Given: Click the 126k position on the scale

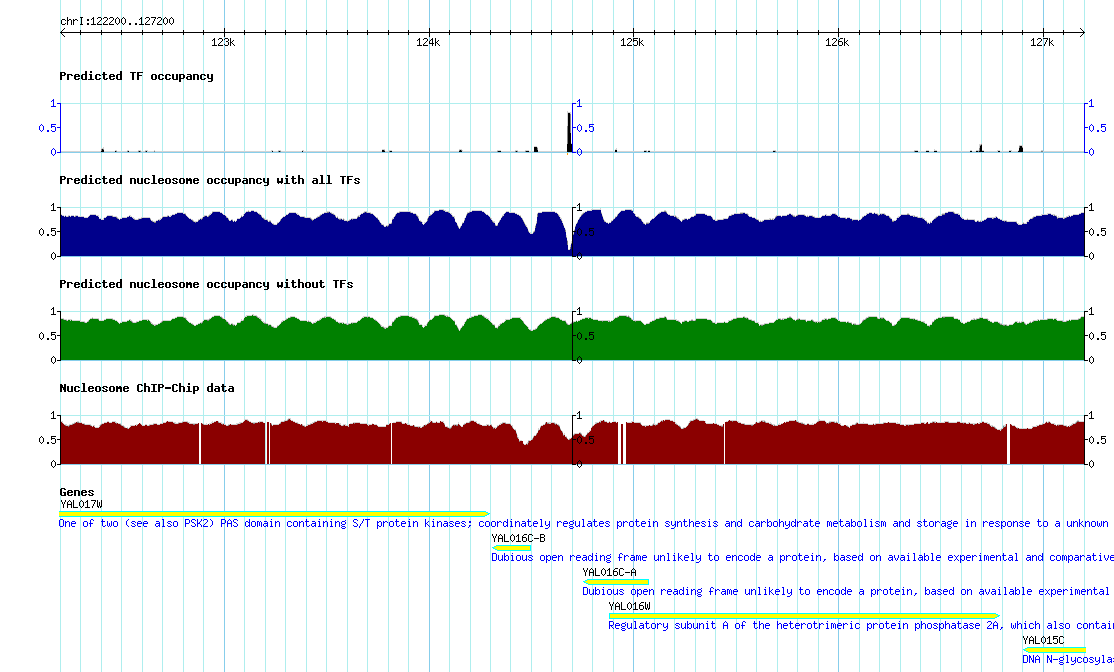Looking at the screenshot, I should tap(837, 43).
